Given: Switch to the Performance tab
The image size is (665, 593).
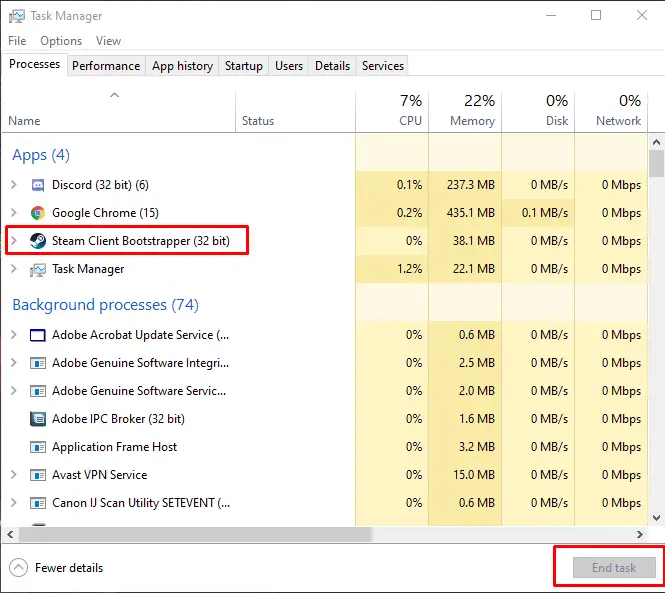Looking at the screenshot, I should click(x=106, y=66).
